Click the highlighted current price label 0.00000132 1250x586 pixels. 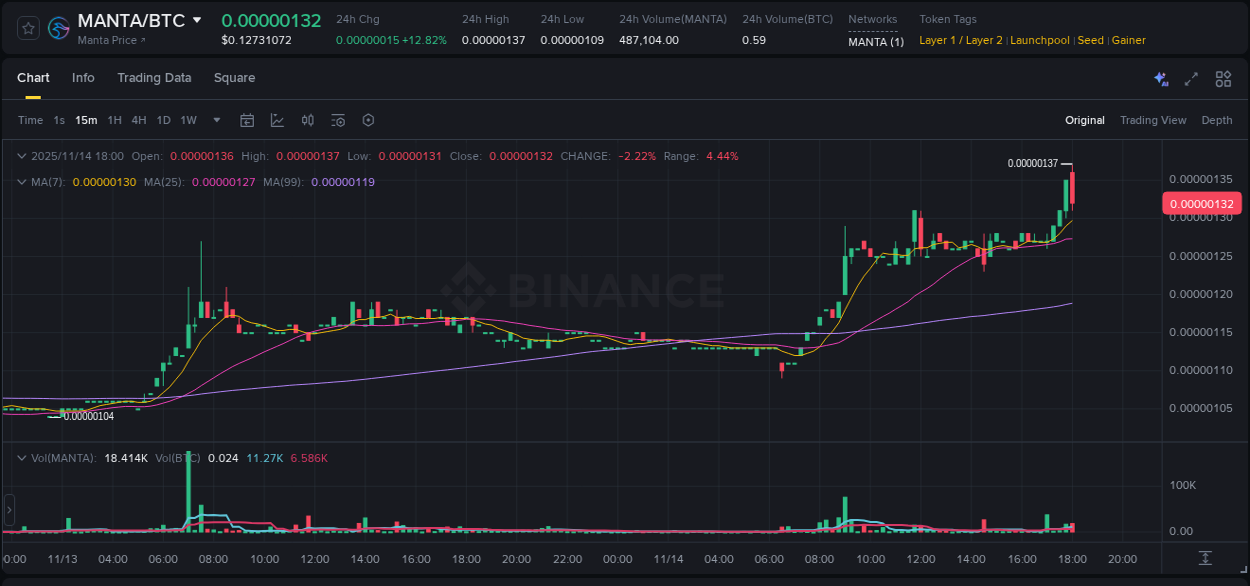[1200, 203]
